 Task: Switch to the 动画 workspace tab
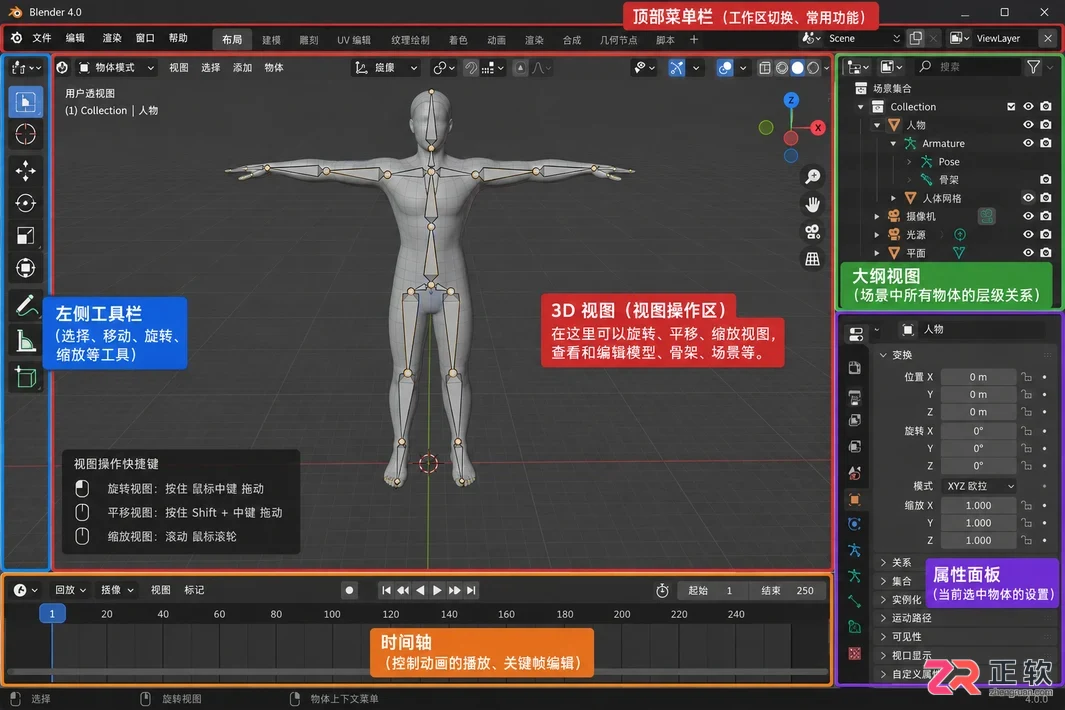click(x=497, y=40)
